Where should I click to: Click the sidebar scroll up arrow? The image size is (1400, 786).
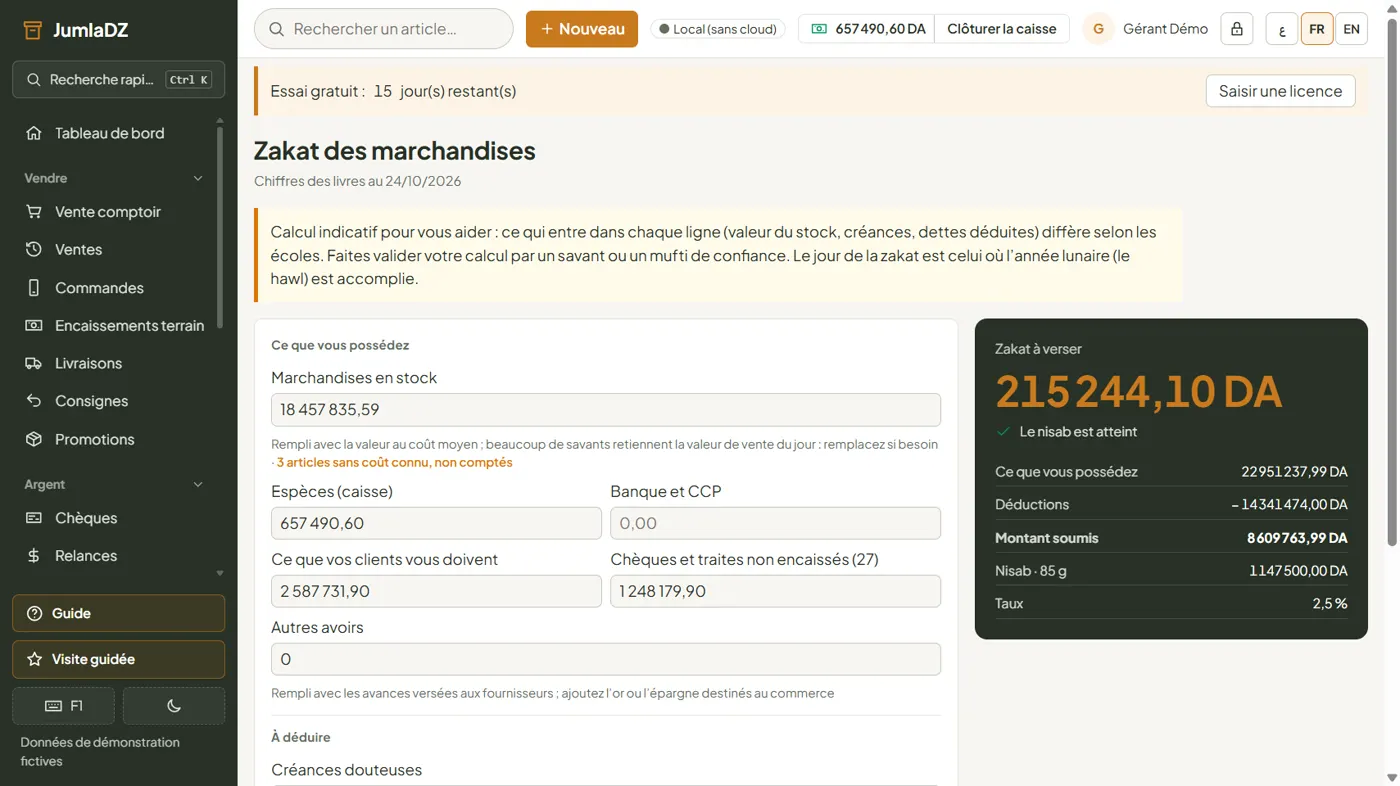pyautogui.click(x=220, y=121)
